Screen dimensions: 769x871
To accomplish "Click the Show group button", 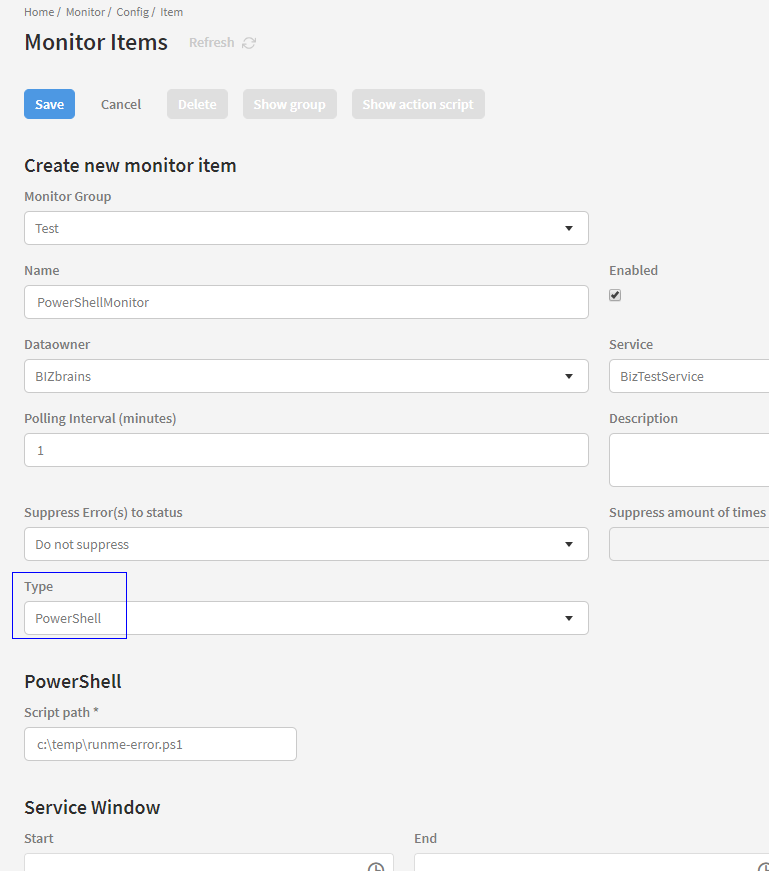I will (289, 104).
